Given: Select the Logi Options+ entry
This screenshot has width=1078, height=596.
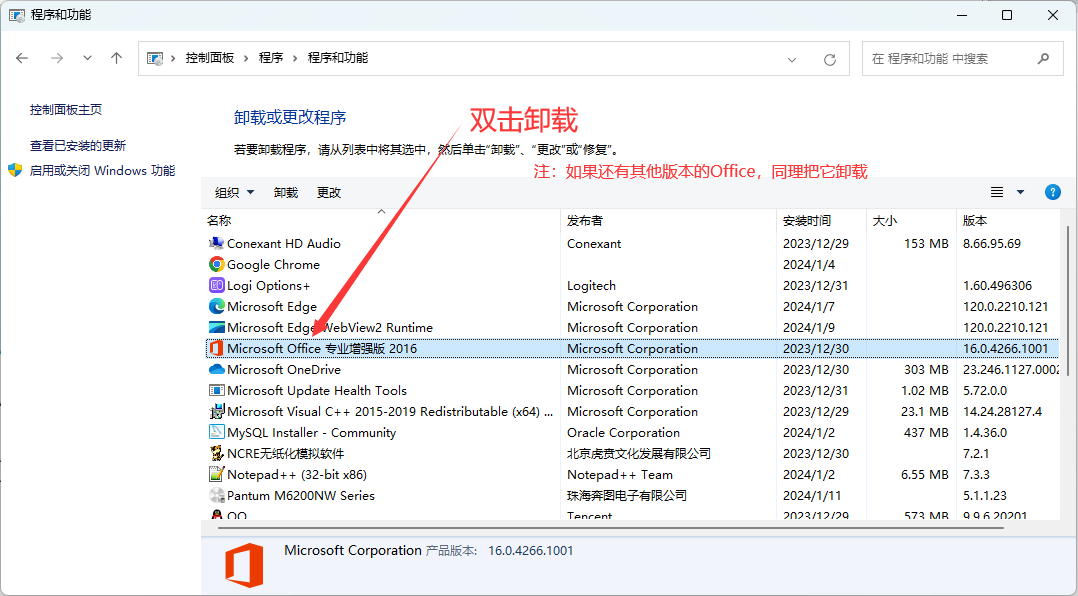Looking at the screenshot, I should (269, 285).
